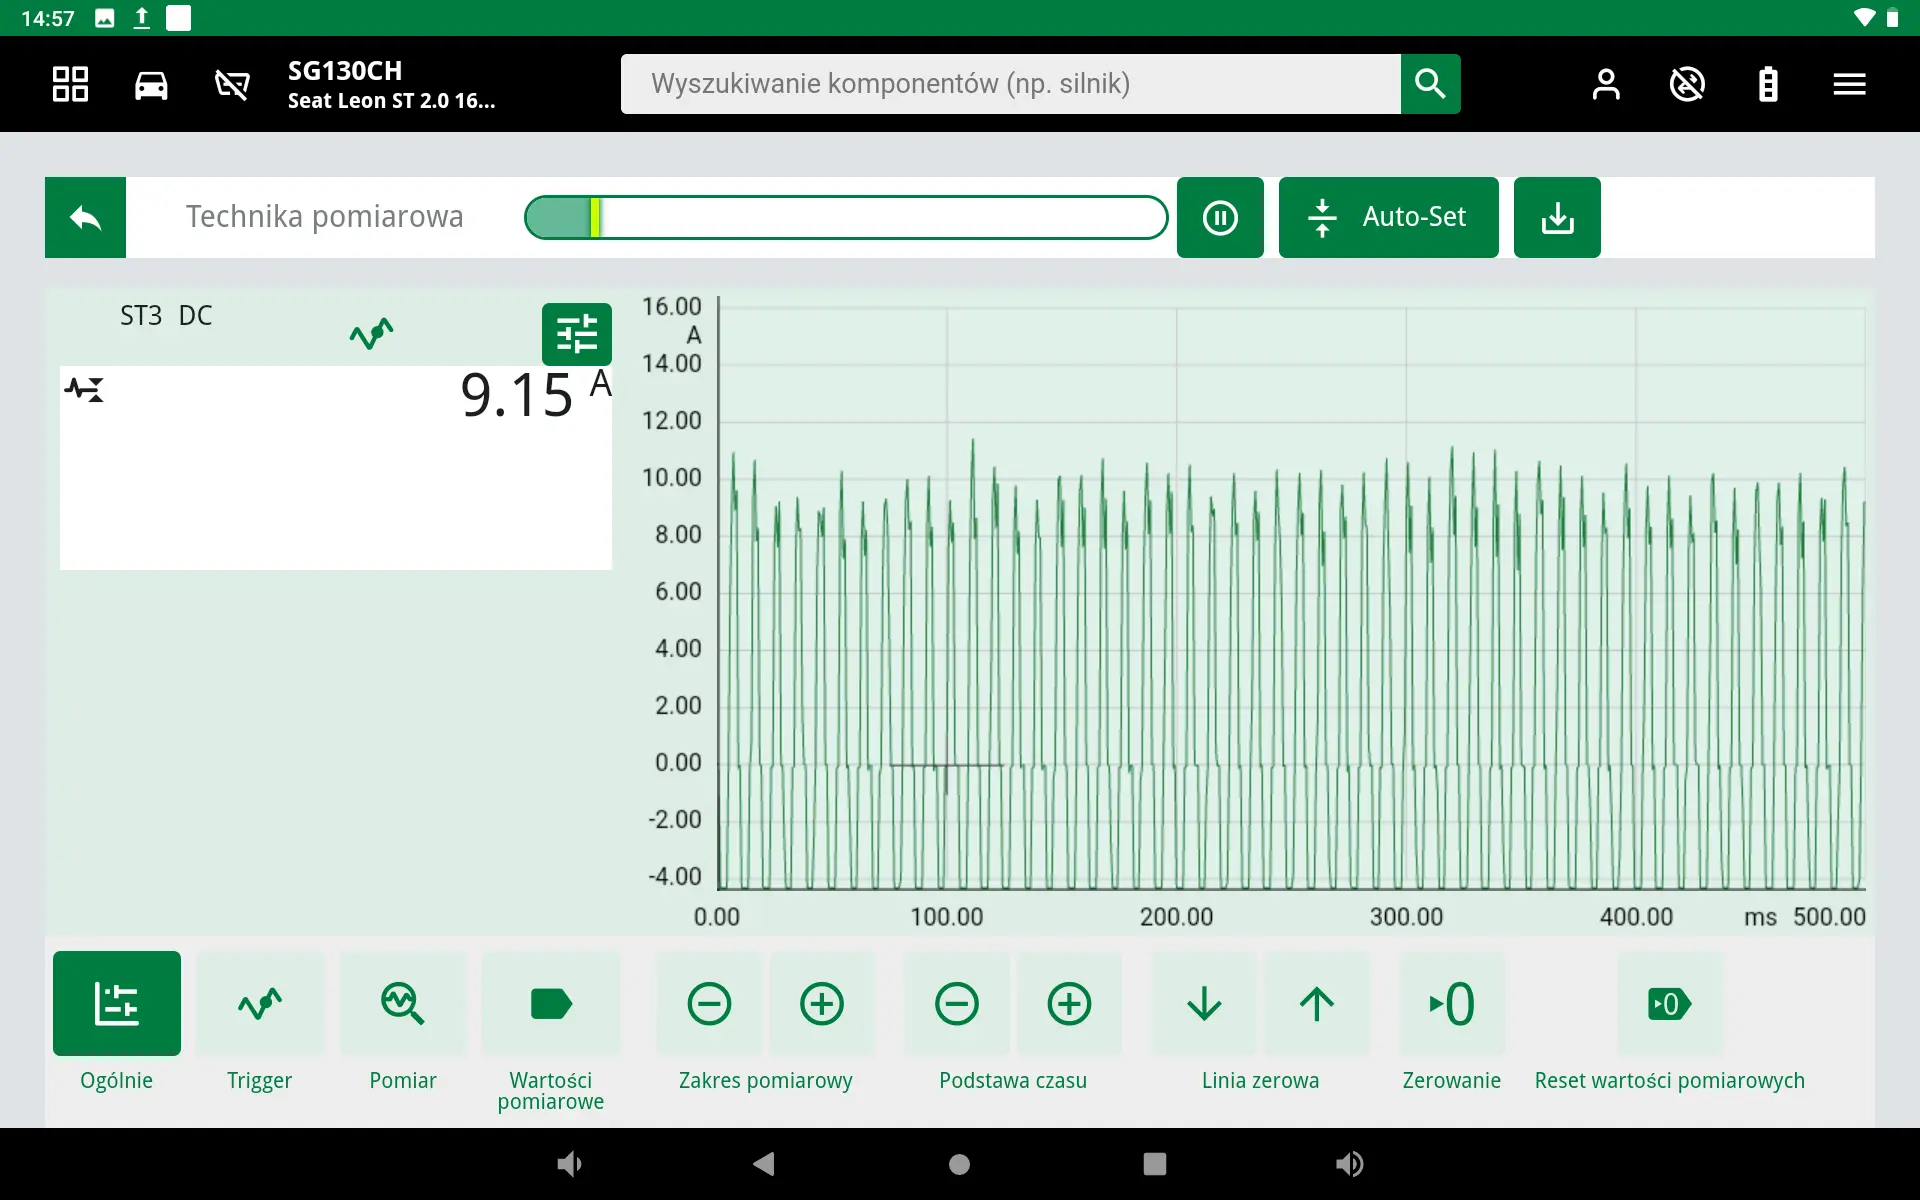
Task: Tap Android recent apps square button
Action: click(x=1155, y=1164)
